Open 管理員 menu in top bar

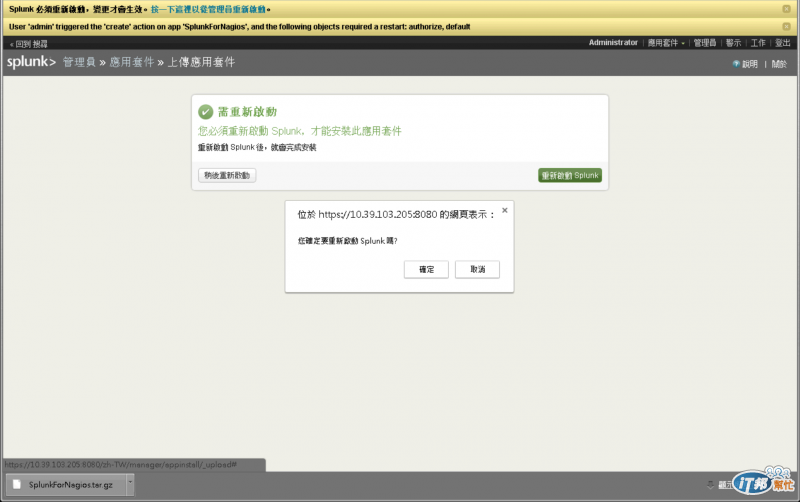(x=705, y=43)
